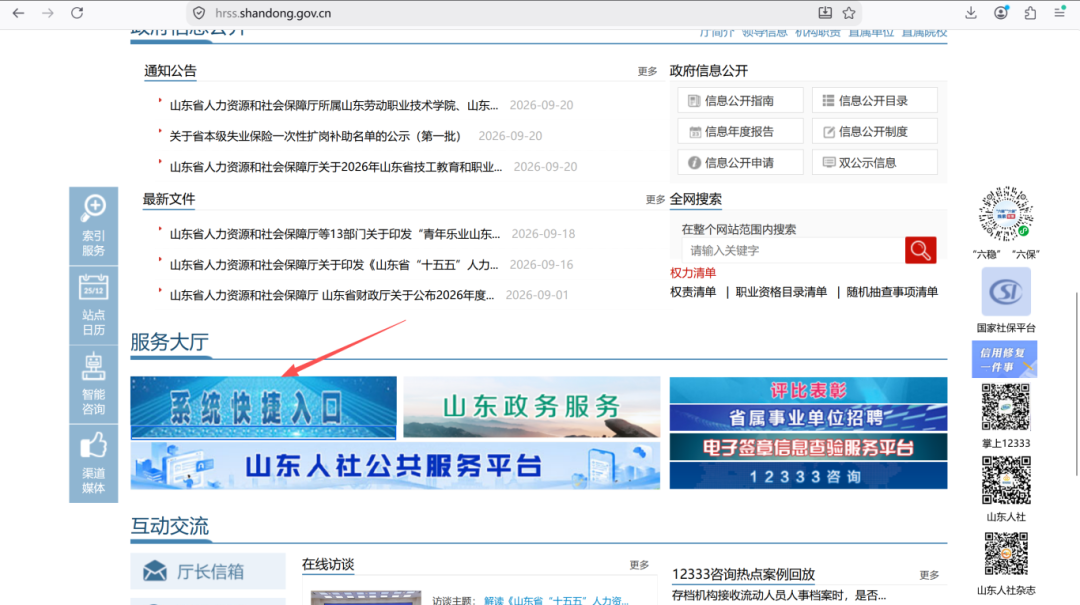Open 更多 next to 12333咨询热点案例回放

pos(929,575)
